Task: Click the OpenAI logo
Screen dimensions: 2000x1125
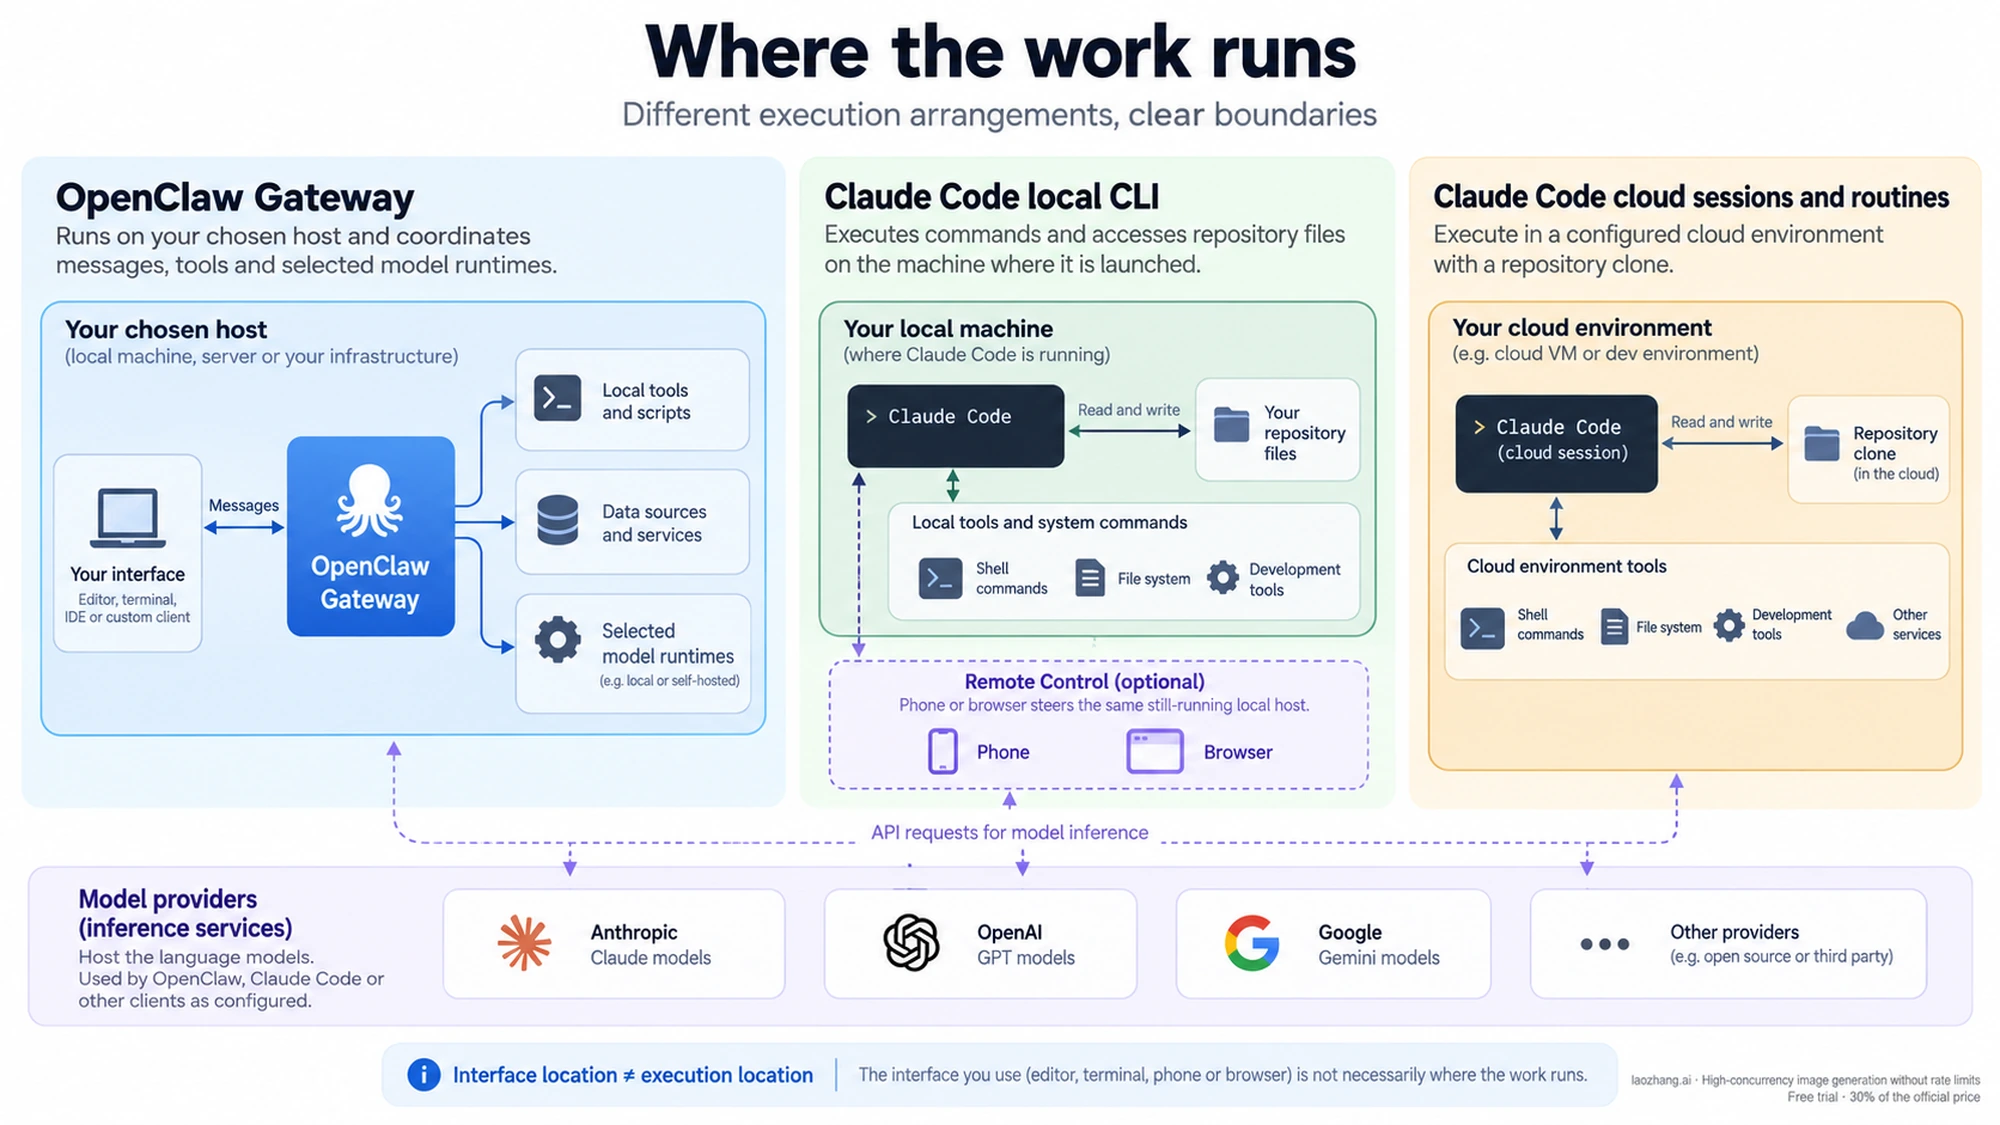Action: click(x=911, y=942)
